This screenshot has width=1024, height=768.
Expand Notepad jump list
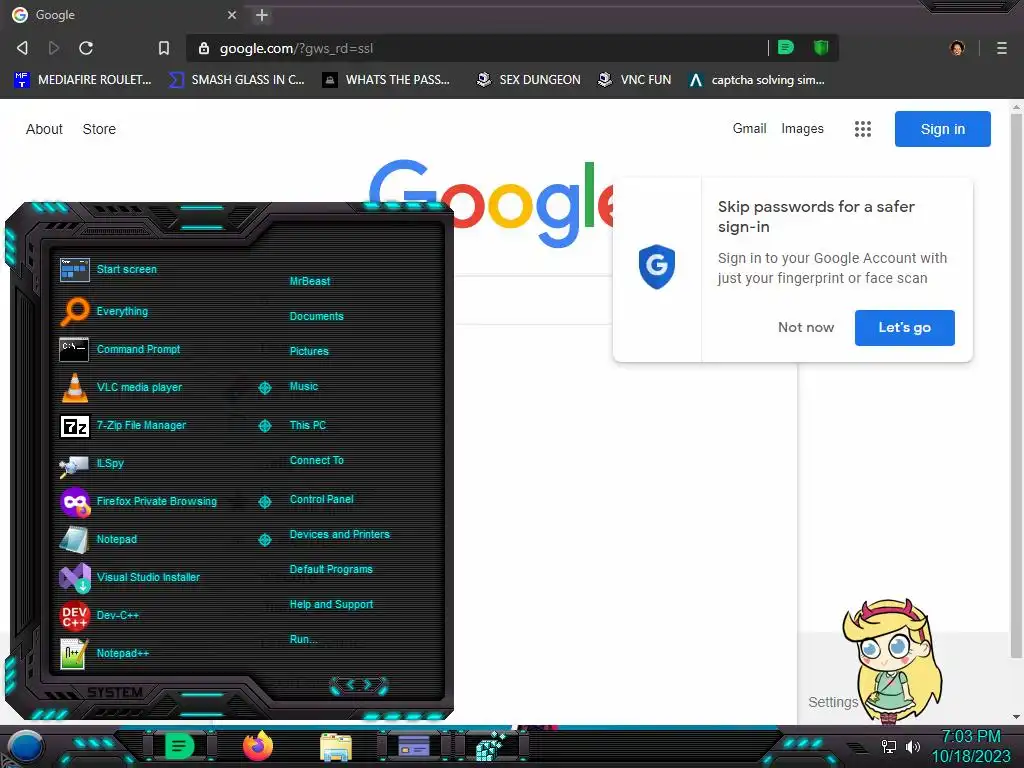pyautogui.click(x=264, y=540)
